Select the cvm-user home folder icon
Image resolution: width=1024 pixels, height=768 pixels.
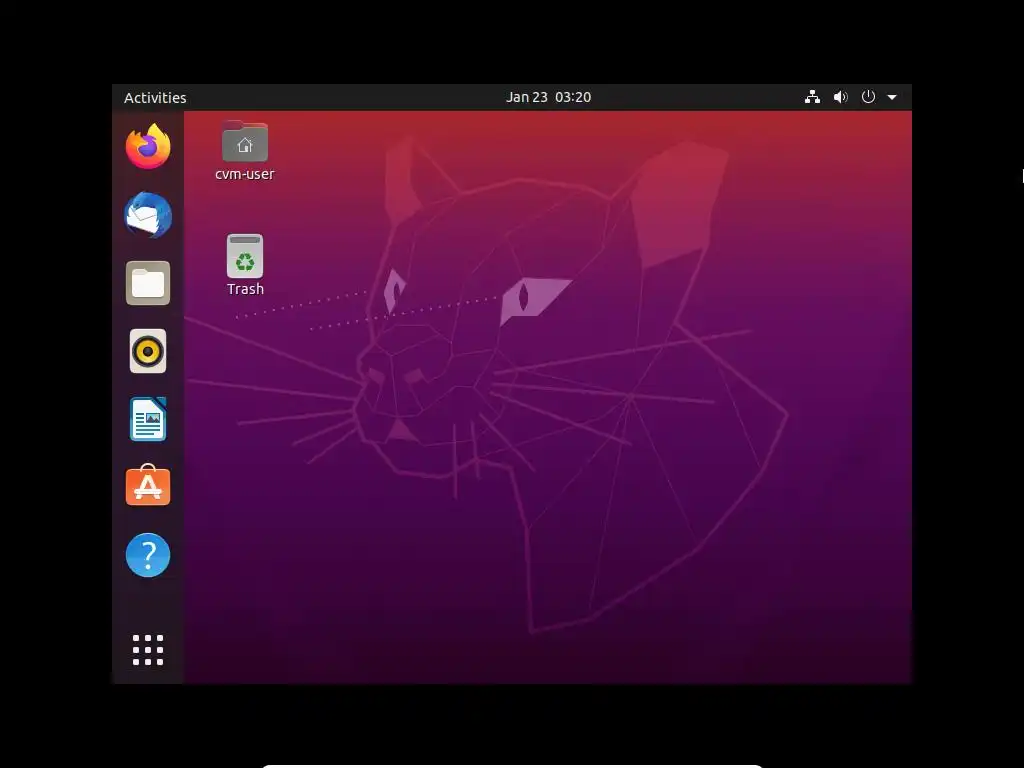pos(245,141)
